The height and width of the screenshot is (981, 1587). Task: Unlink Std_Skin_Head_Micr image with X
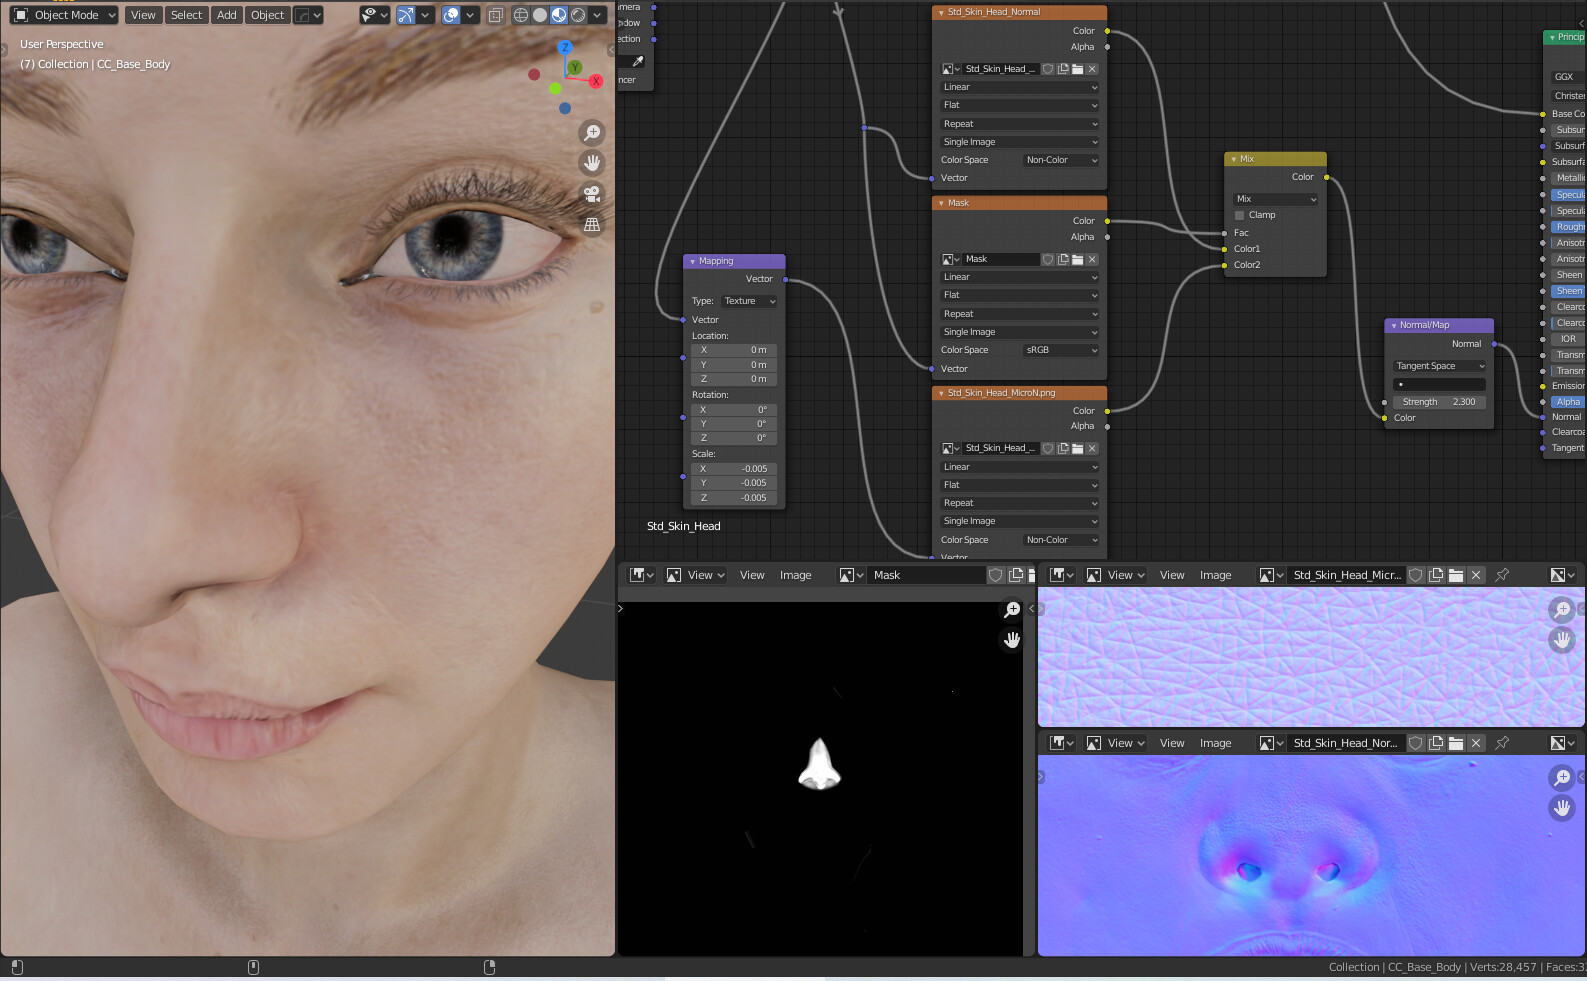1476,575
